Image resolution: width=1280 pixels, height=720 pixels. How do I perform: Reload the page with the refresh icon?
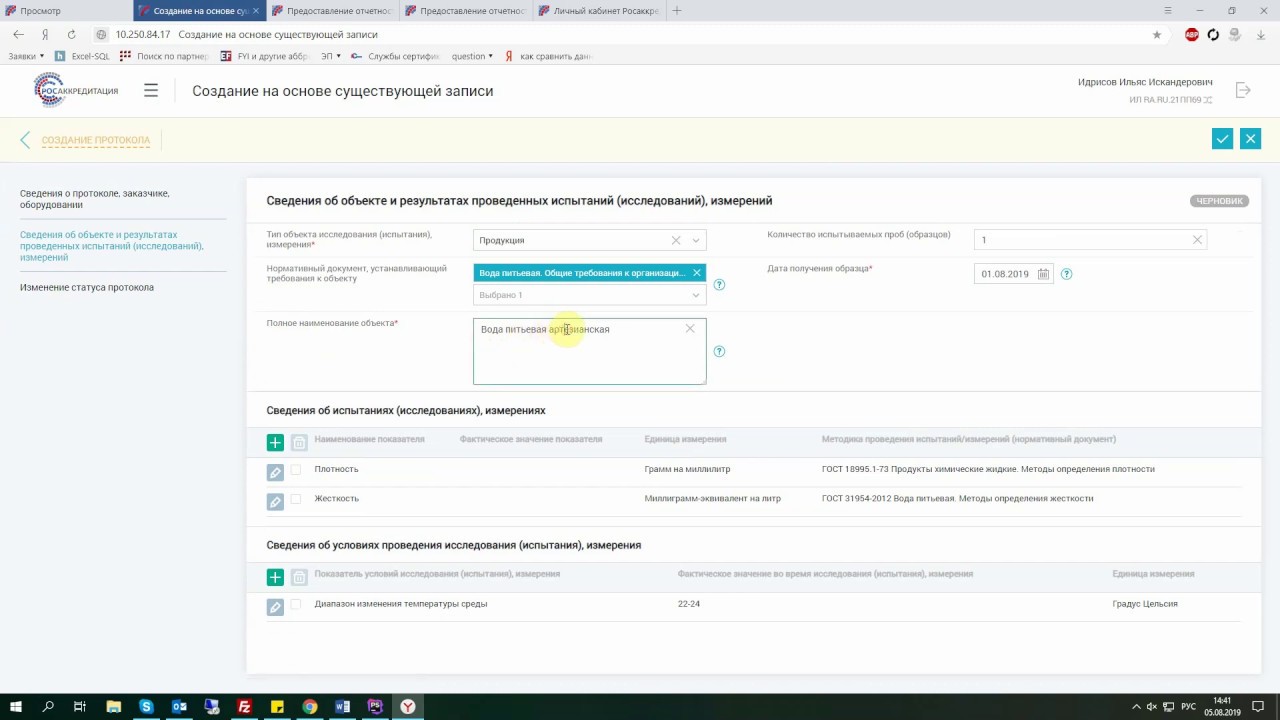pyautogui.click(x=71, y=34)
